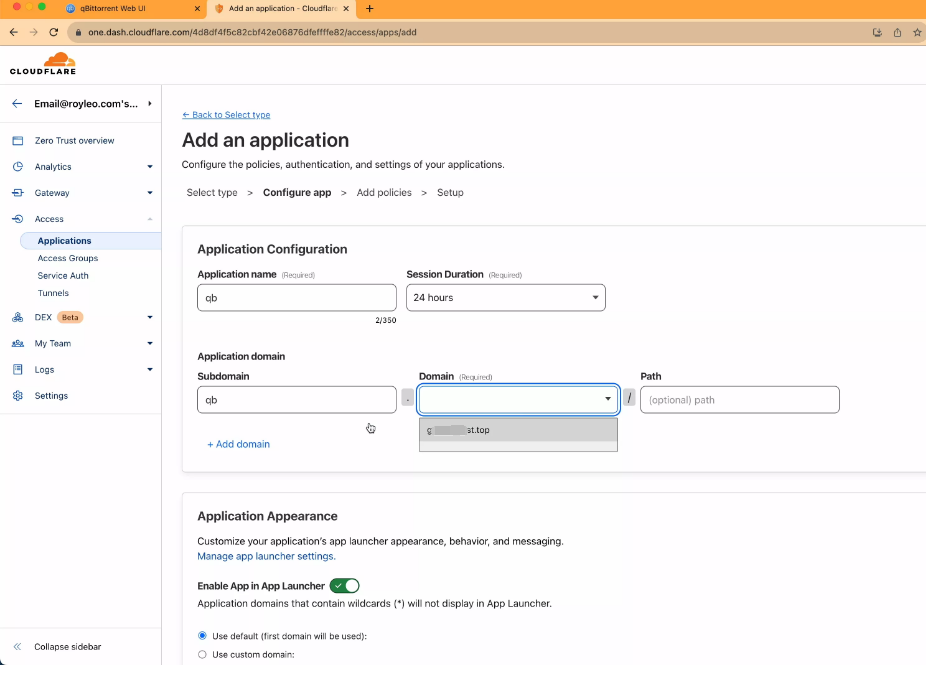Reload the page with browser refresh icon
The image size is (926, 681).
point(53,32)
